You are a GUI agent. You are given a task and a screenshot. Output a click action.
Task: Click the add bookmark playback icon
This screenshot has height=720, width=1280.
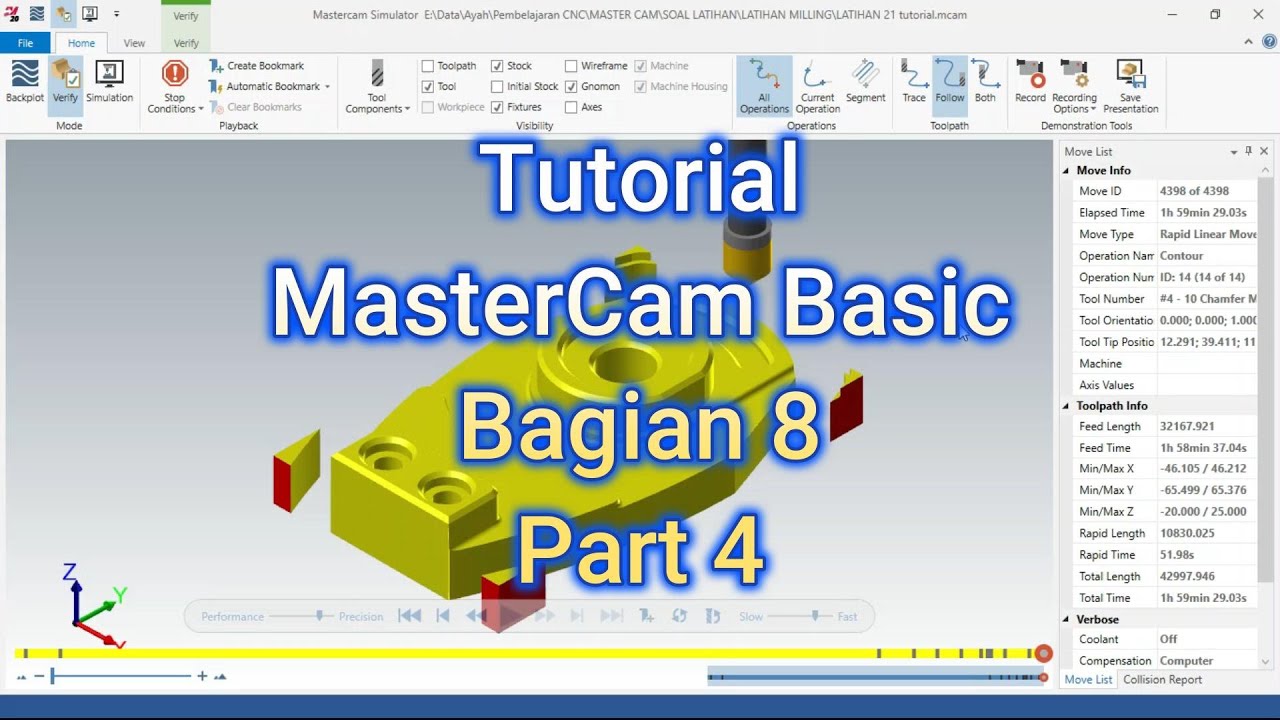click(647, 616)
